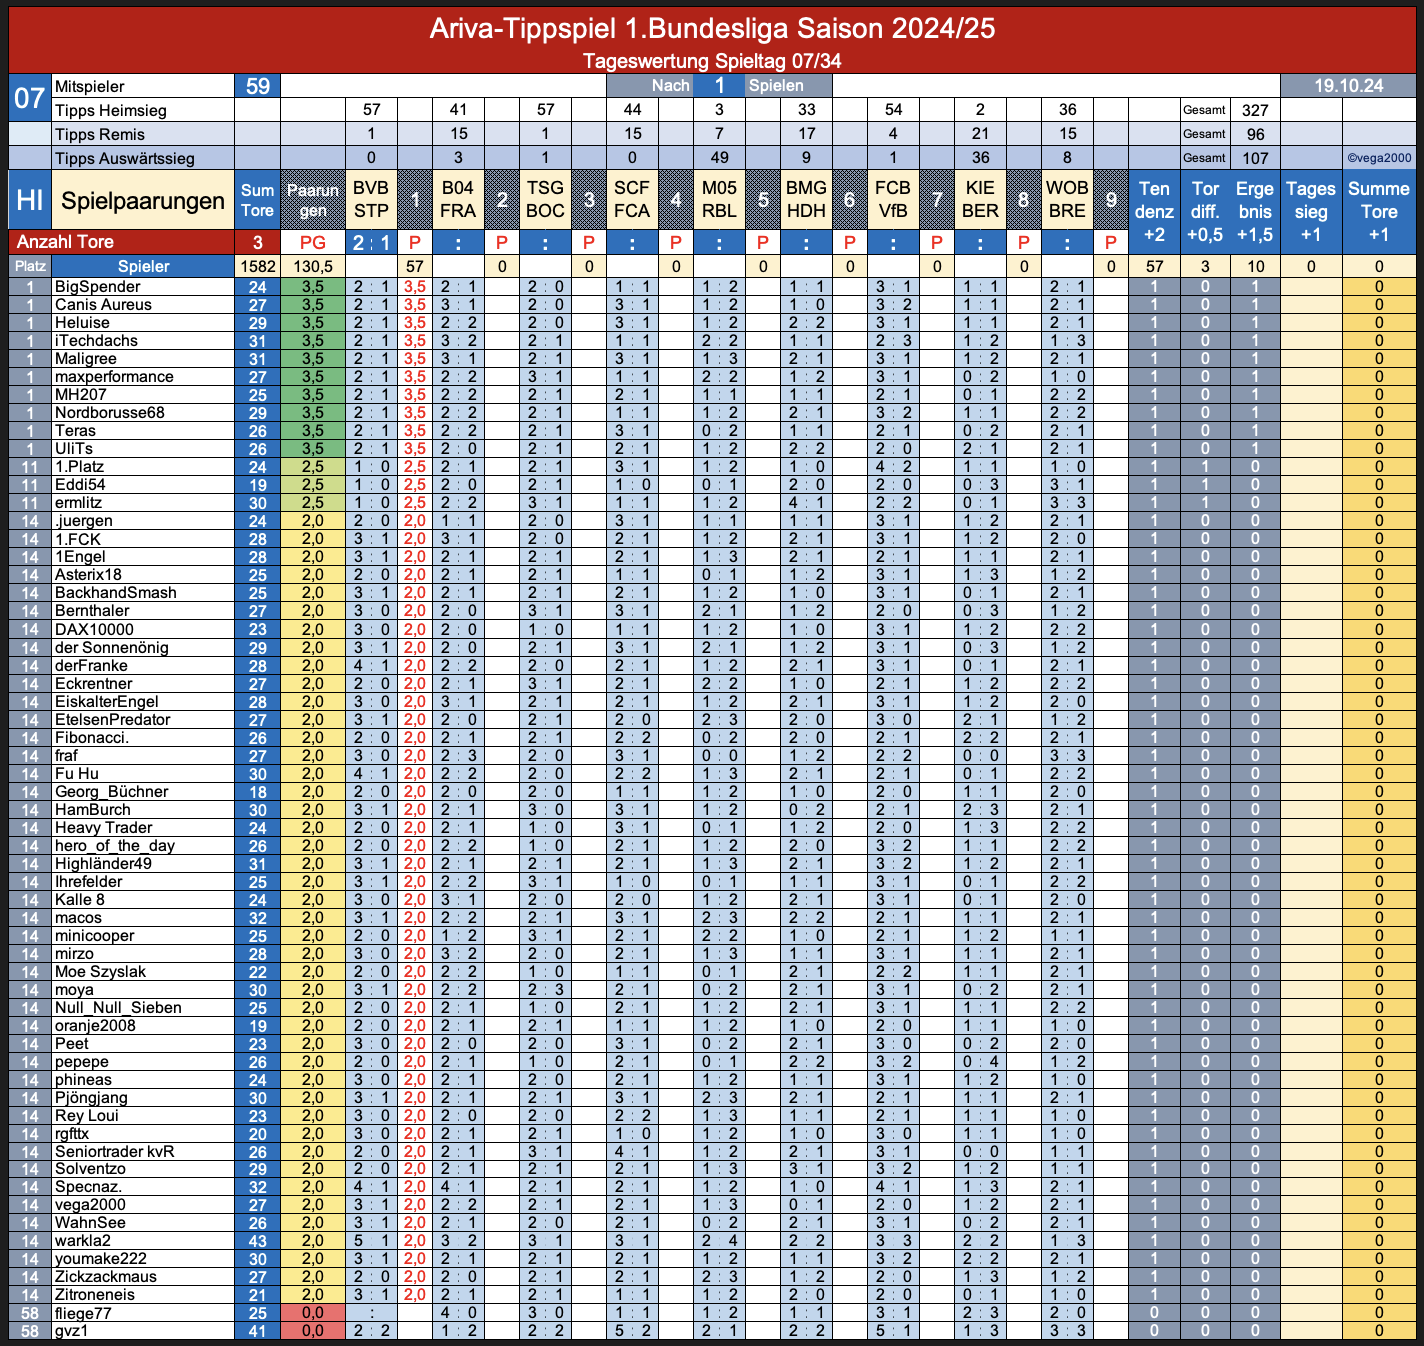Click the 'Spielpaarungen' header cell

click(x=143, y=201)
